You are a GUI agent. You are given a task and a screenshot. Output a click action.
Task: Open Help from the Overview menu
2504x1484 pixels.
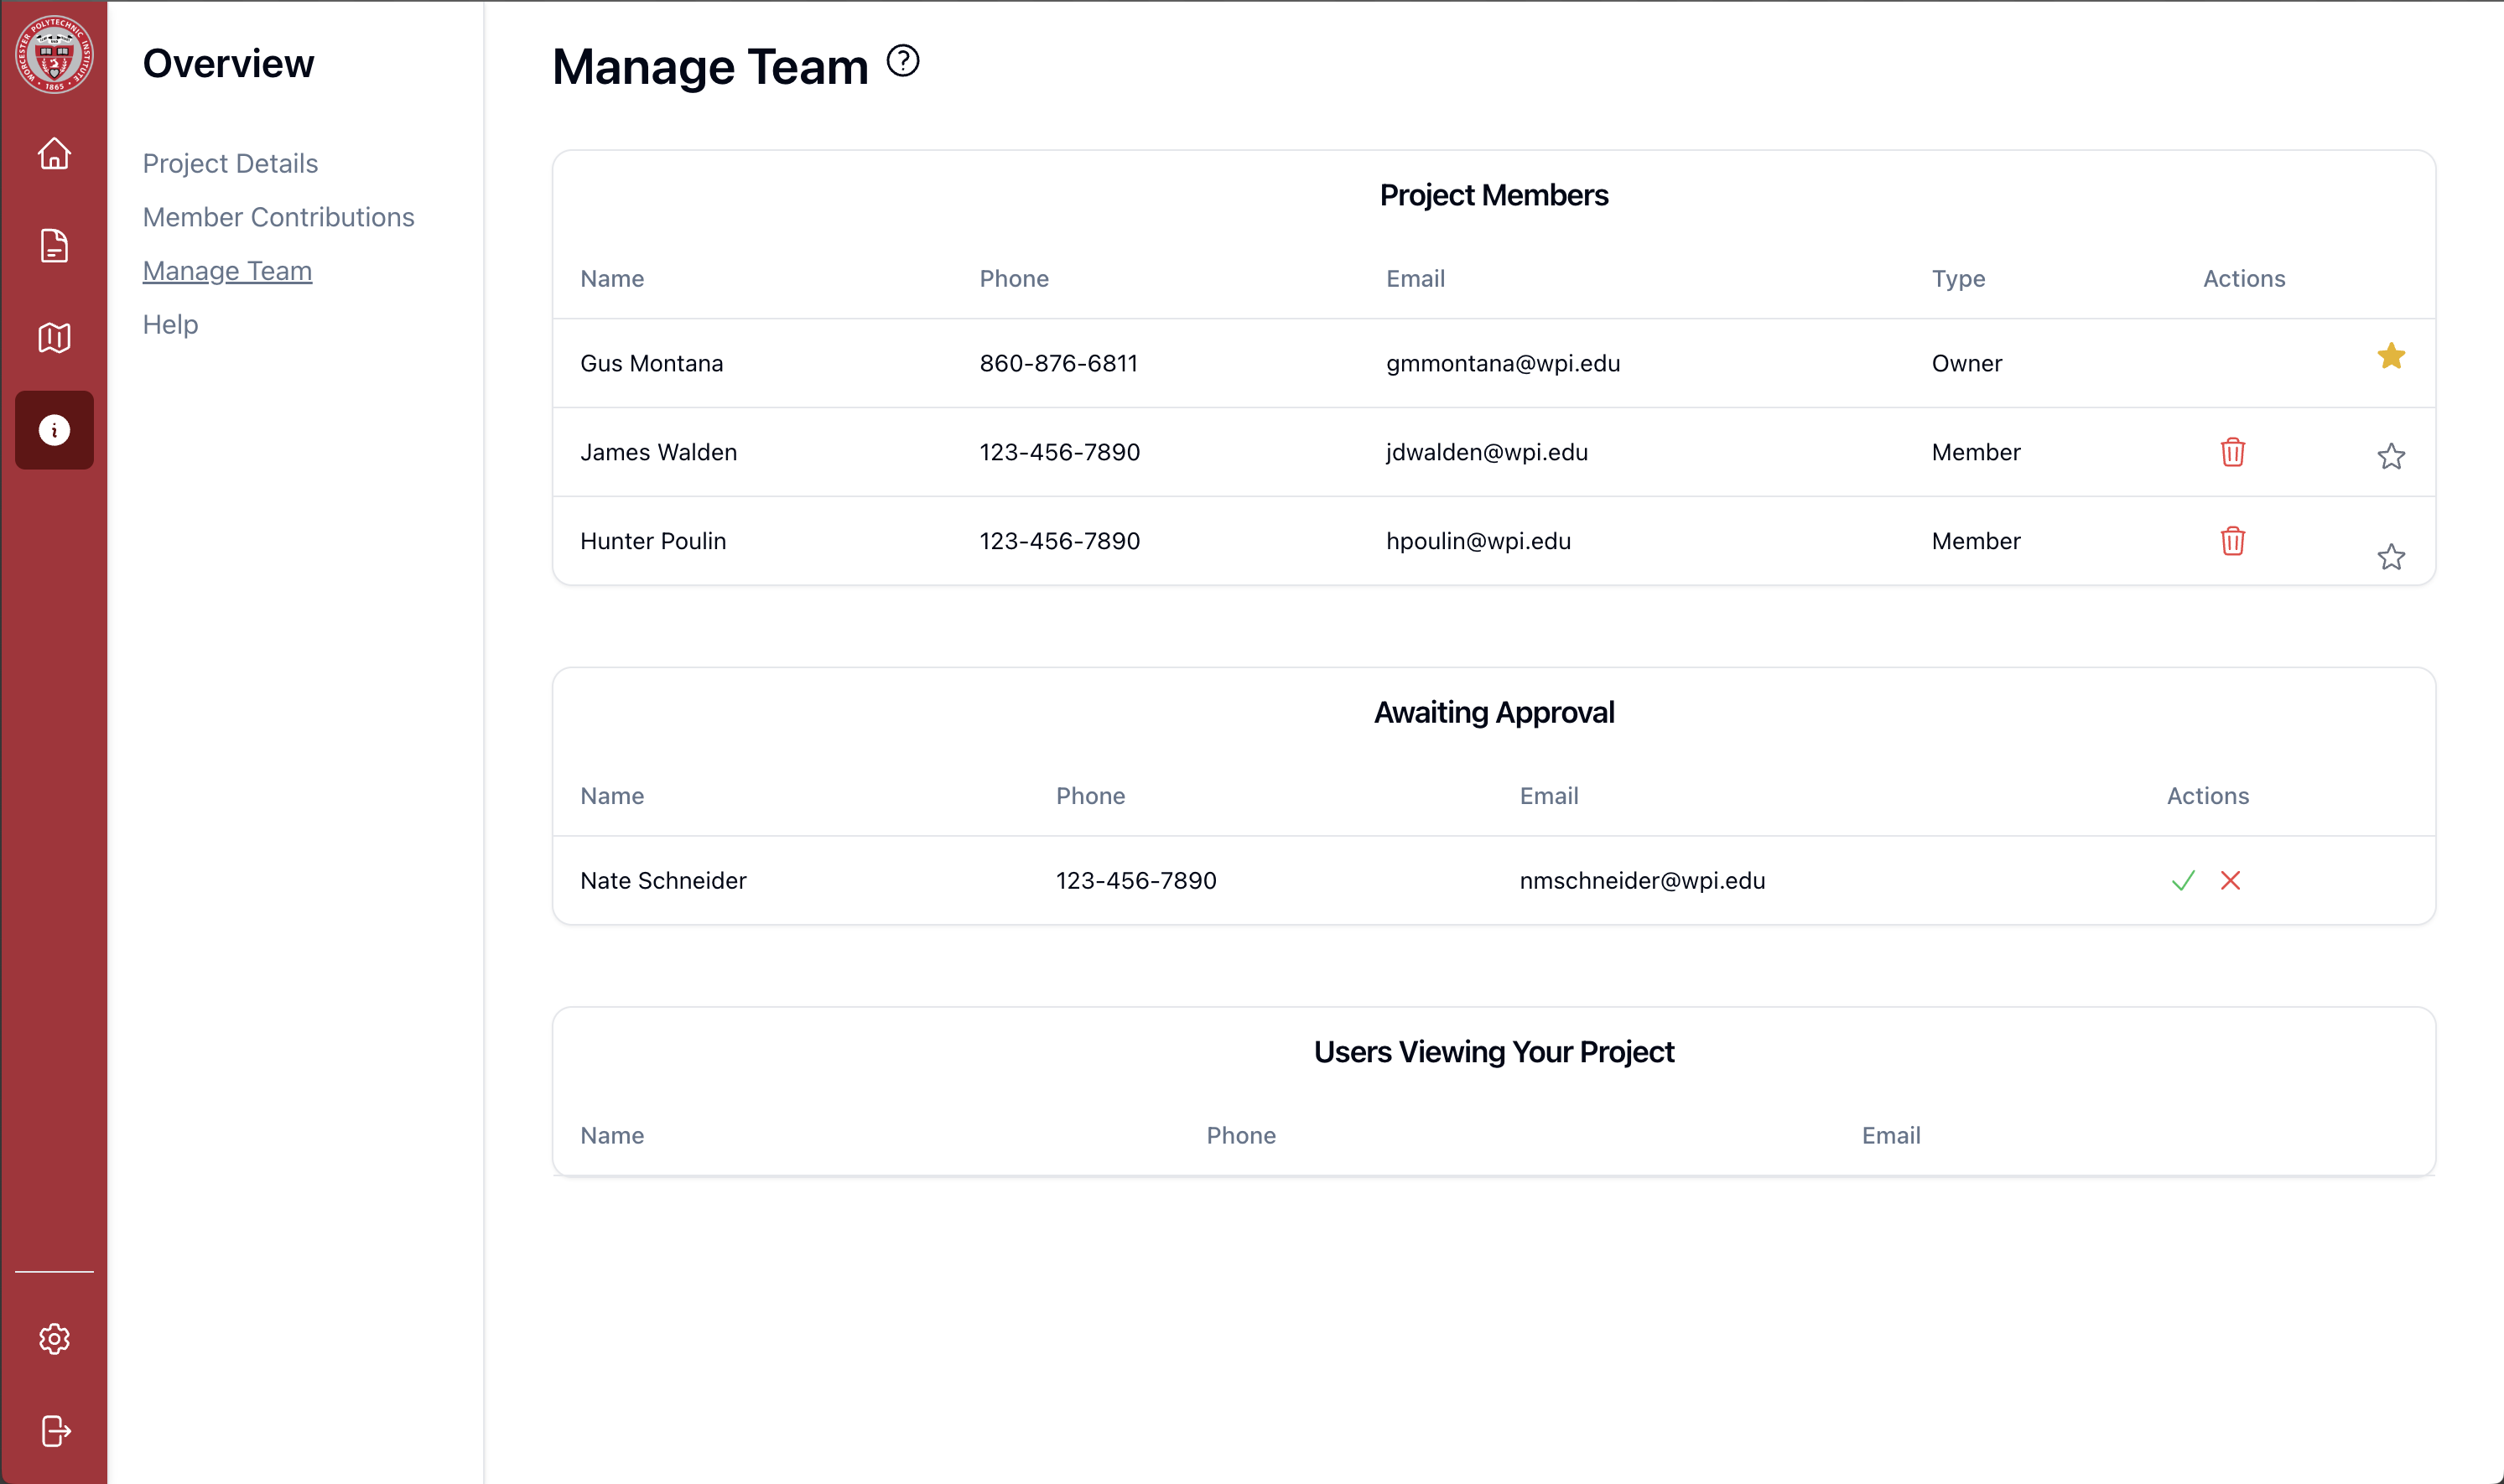pyautogui.click(x=169, y=324)
